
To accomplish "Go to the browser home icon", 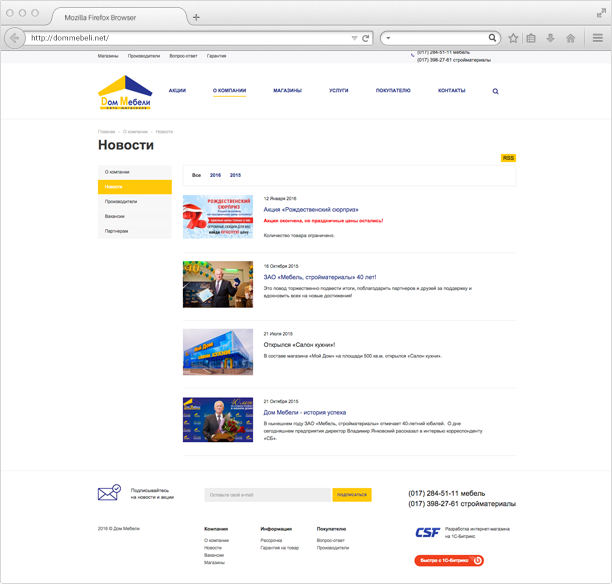I will [x=570, y=38].
